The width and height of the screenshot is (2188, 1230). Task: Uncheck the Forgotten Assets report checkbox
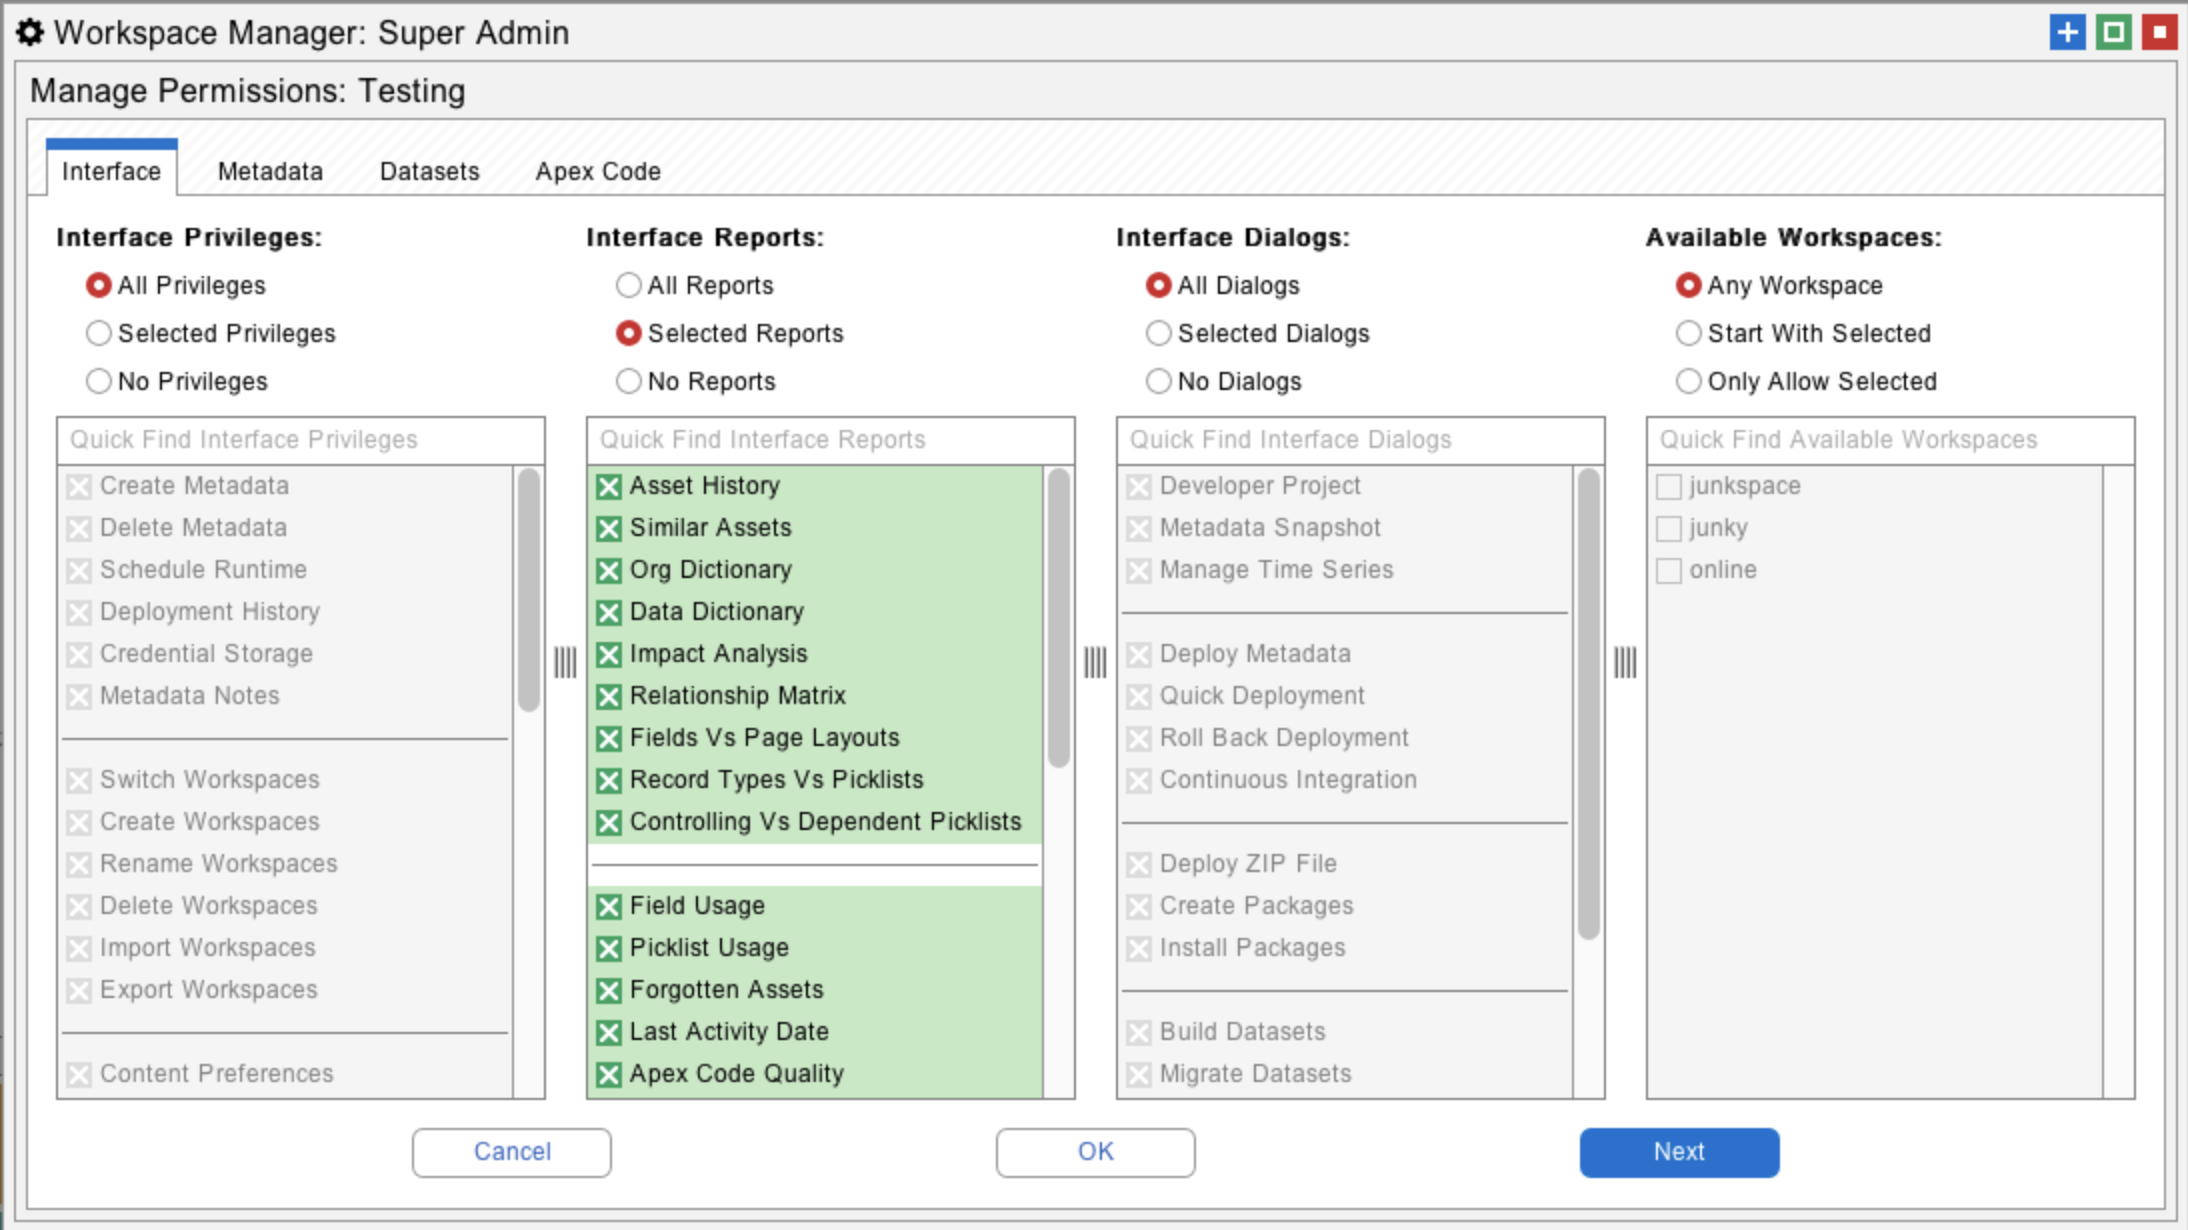point(608,991)
